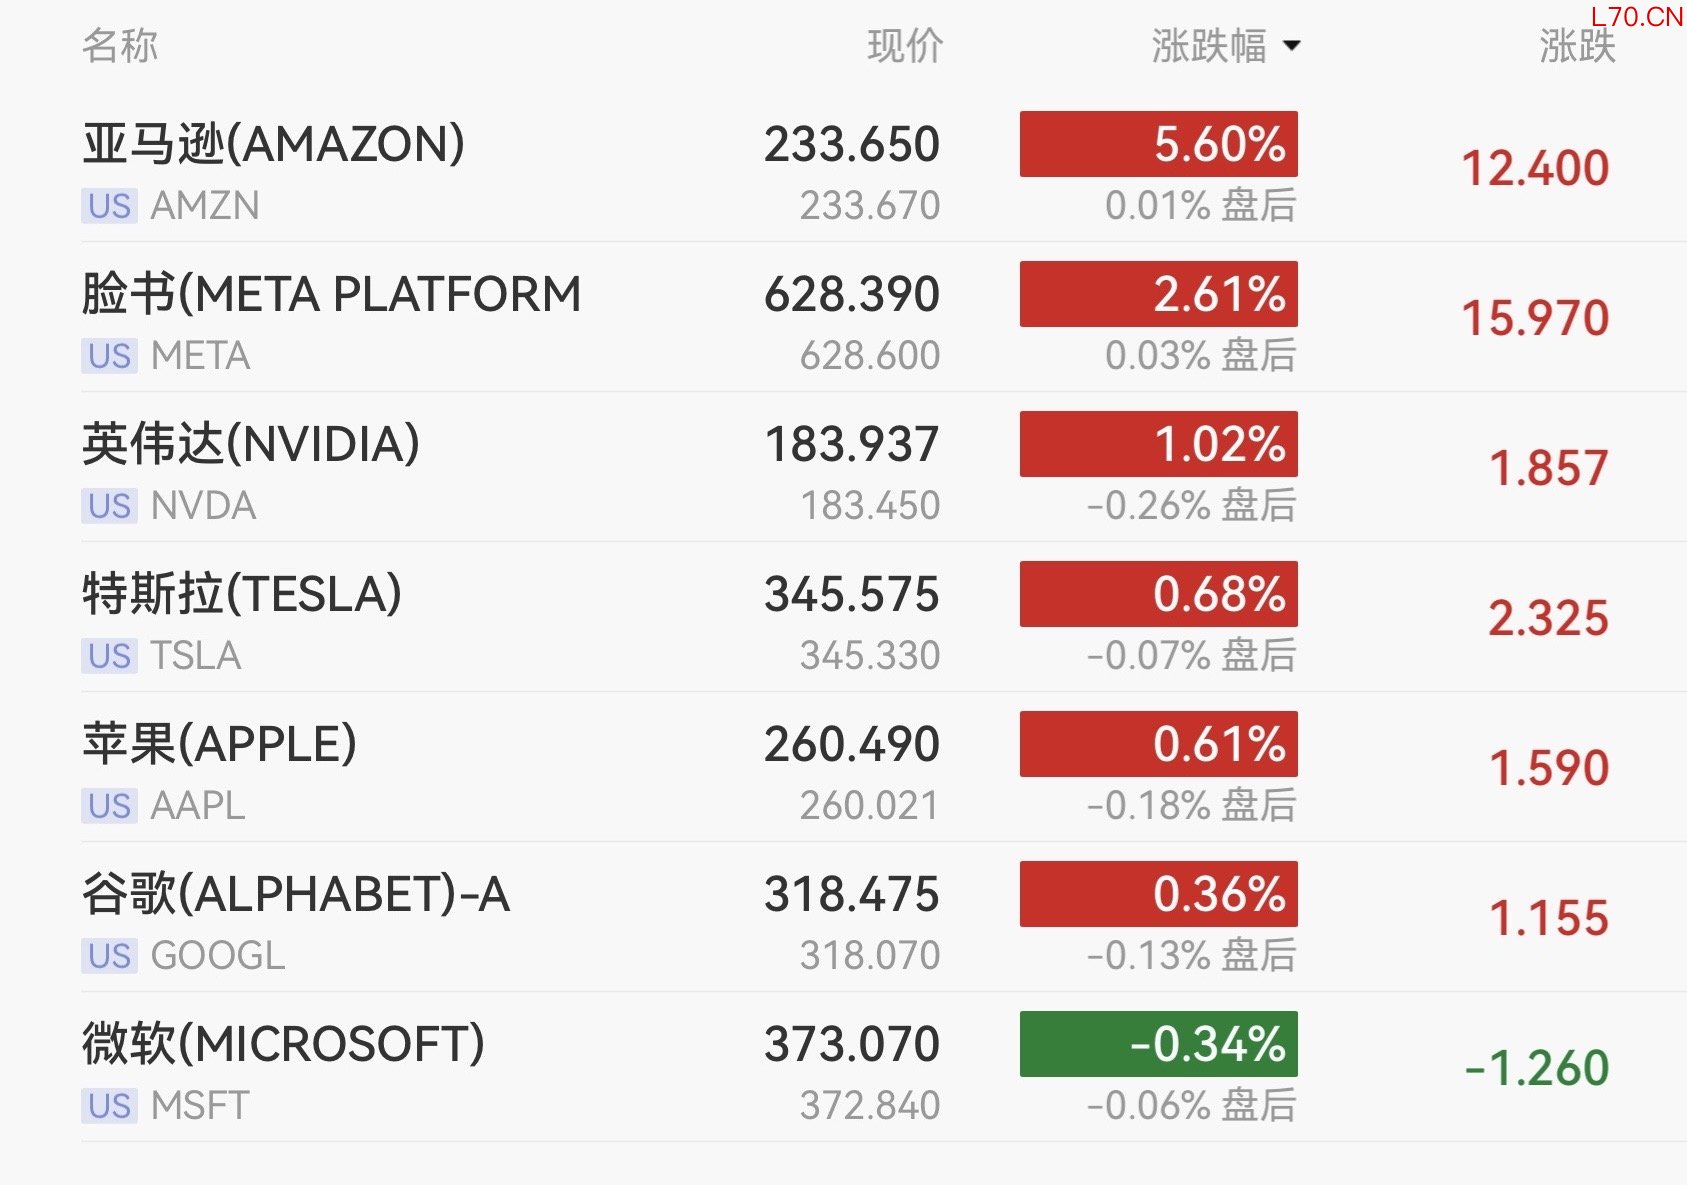Sort list by 涨跌幅 column header
This screenshot has width=1687, height=1185.
[1208, 46]
